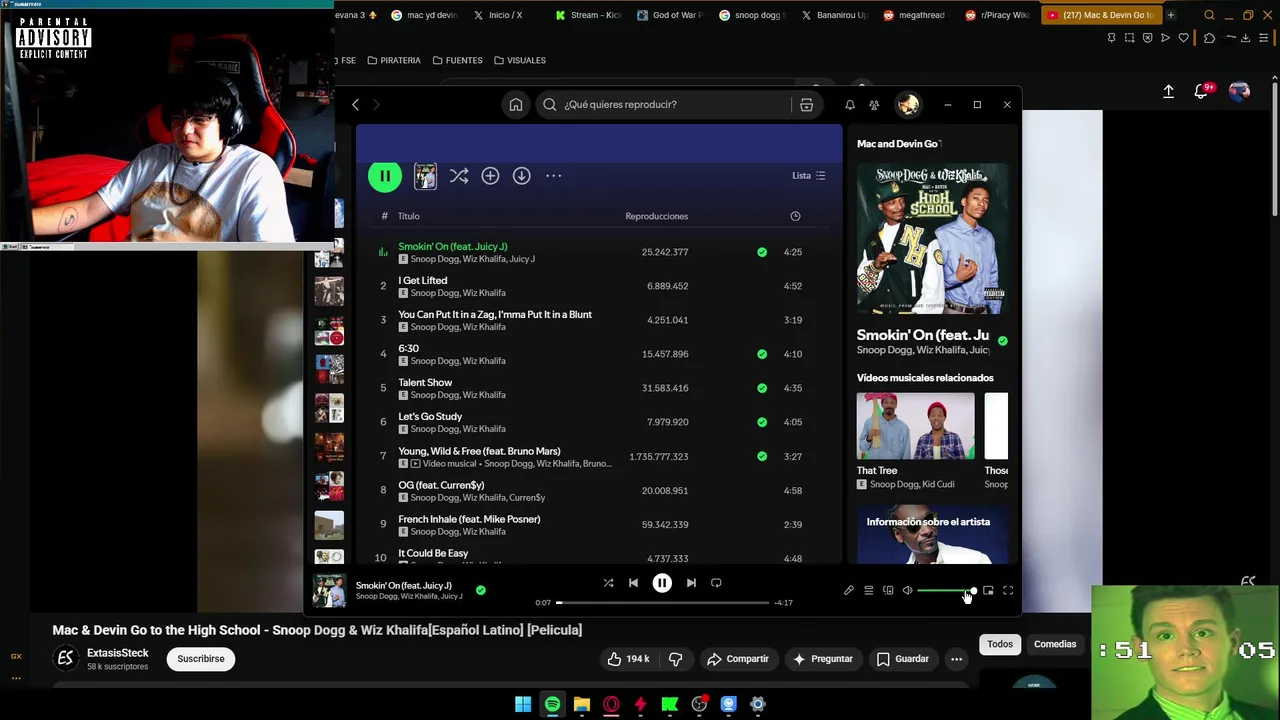This screenshot has width=1280, height=720.
Task: Toggle shuffle in bottom player bar
Action: click(608, 583)
